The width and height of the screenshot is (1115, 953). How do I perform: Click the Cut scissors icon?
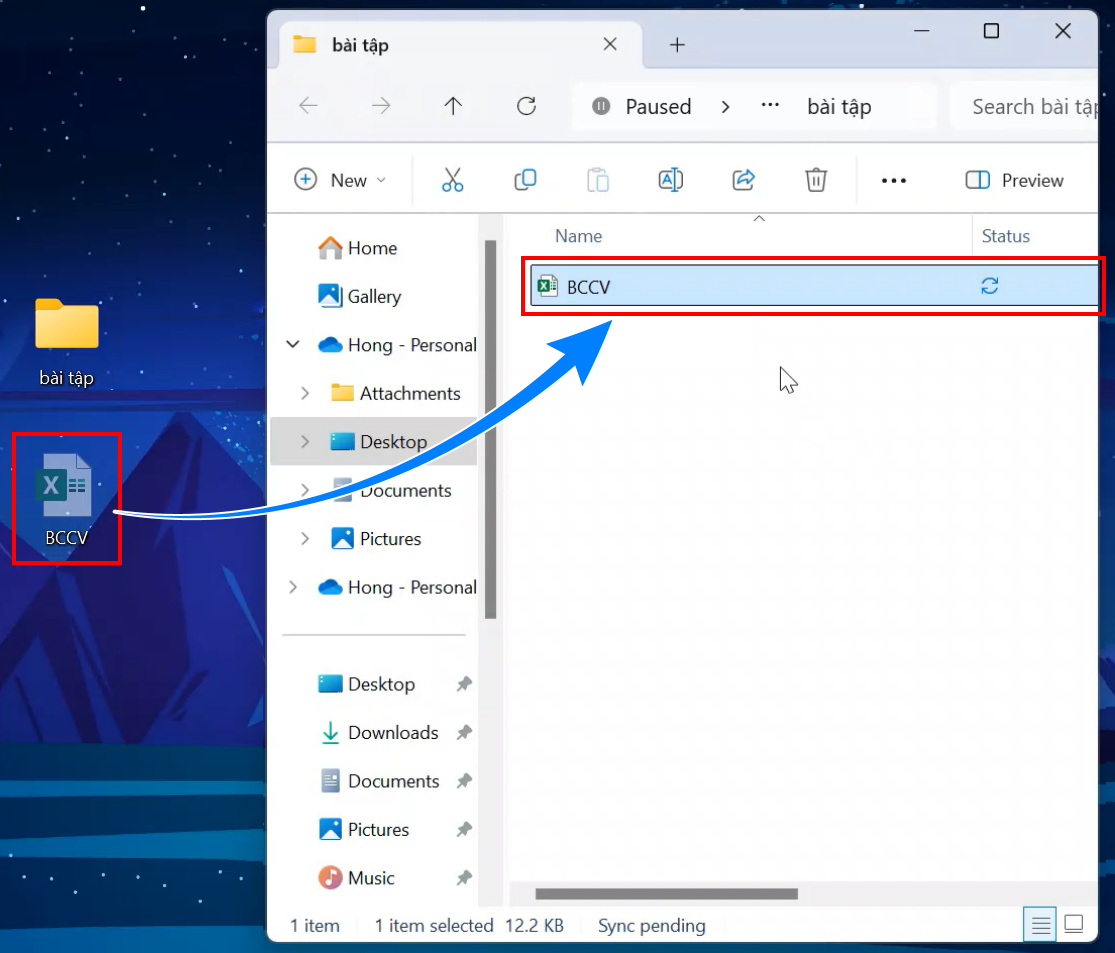pyautogui.click(x=452, y=180)
